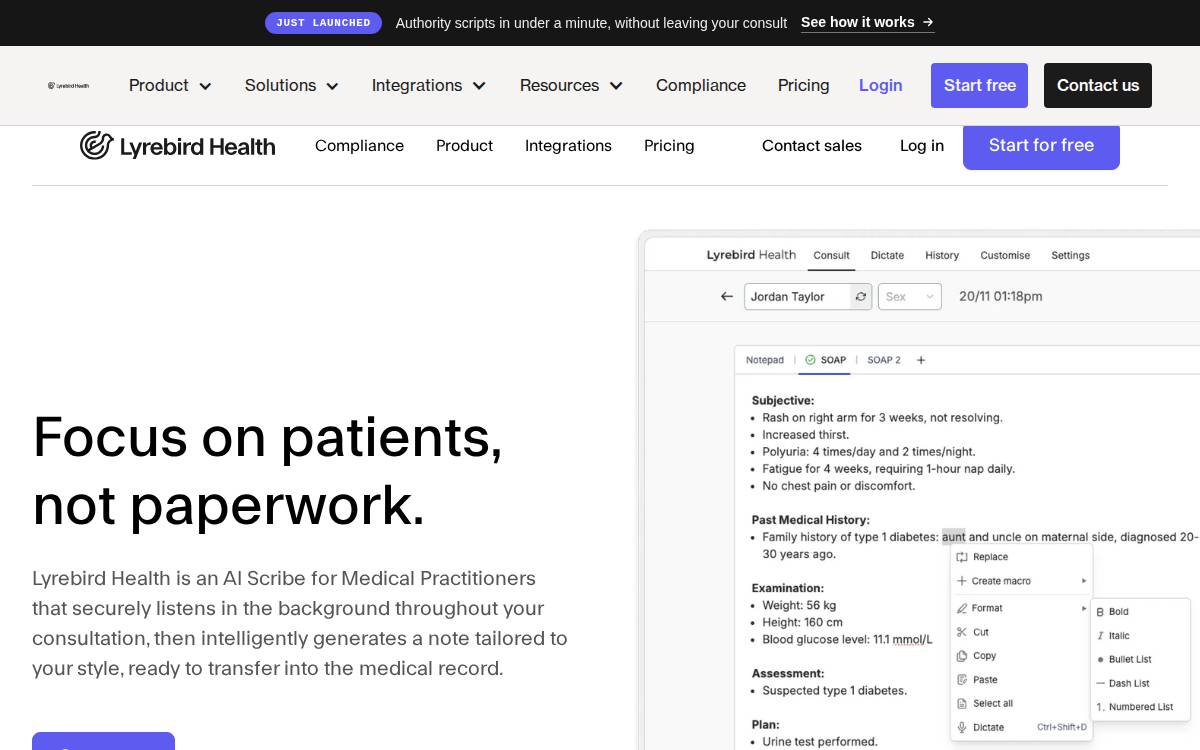Click the Focus on patients, not paperwork headline
Image resolution: width=1200 pixels, height=750 pixels.
pos(267,471)
